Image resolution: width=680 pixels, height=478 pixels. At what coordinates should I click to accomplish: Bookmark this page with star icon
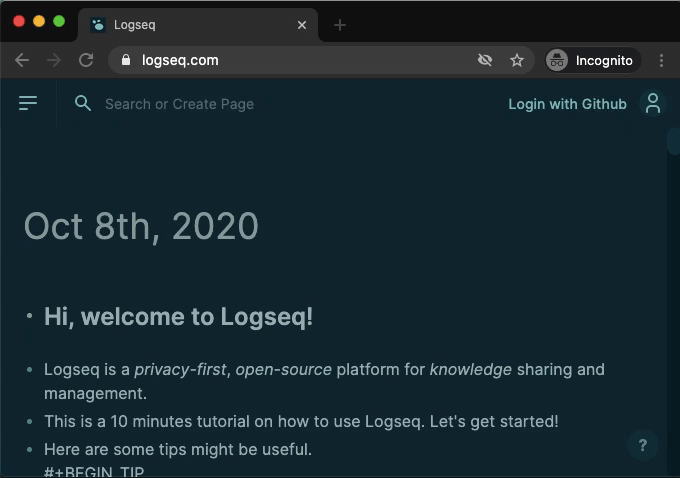pos(517,60)
